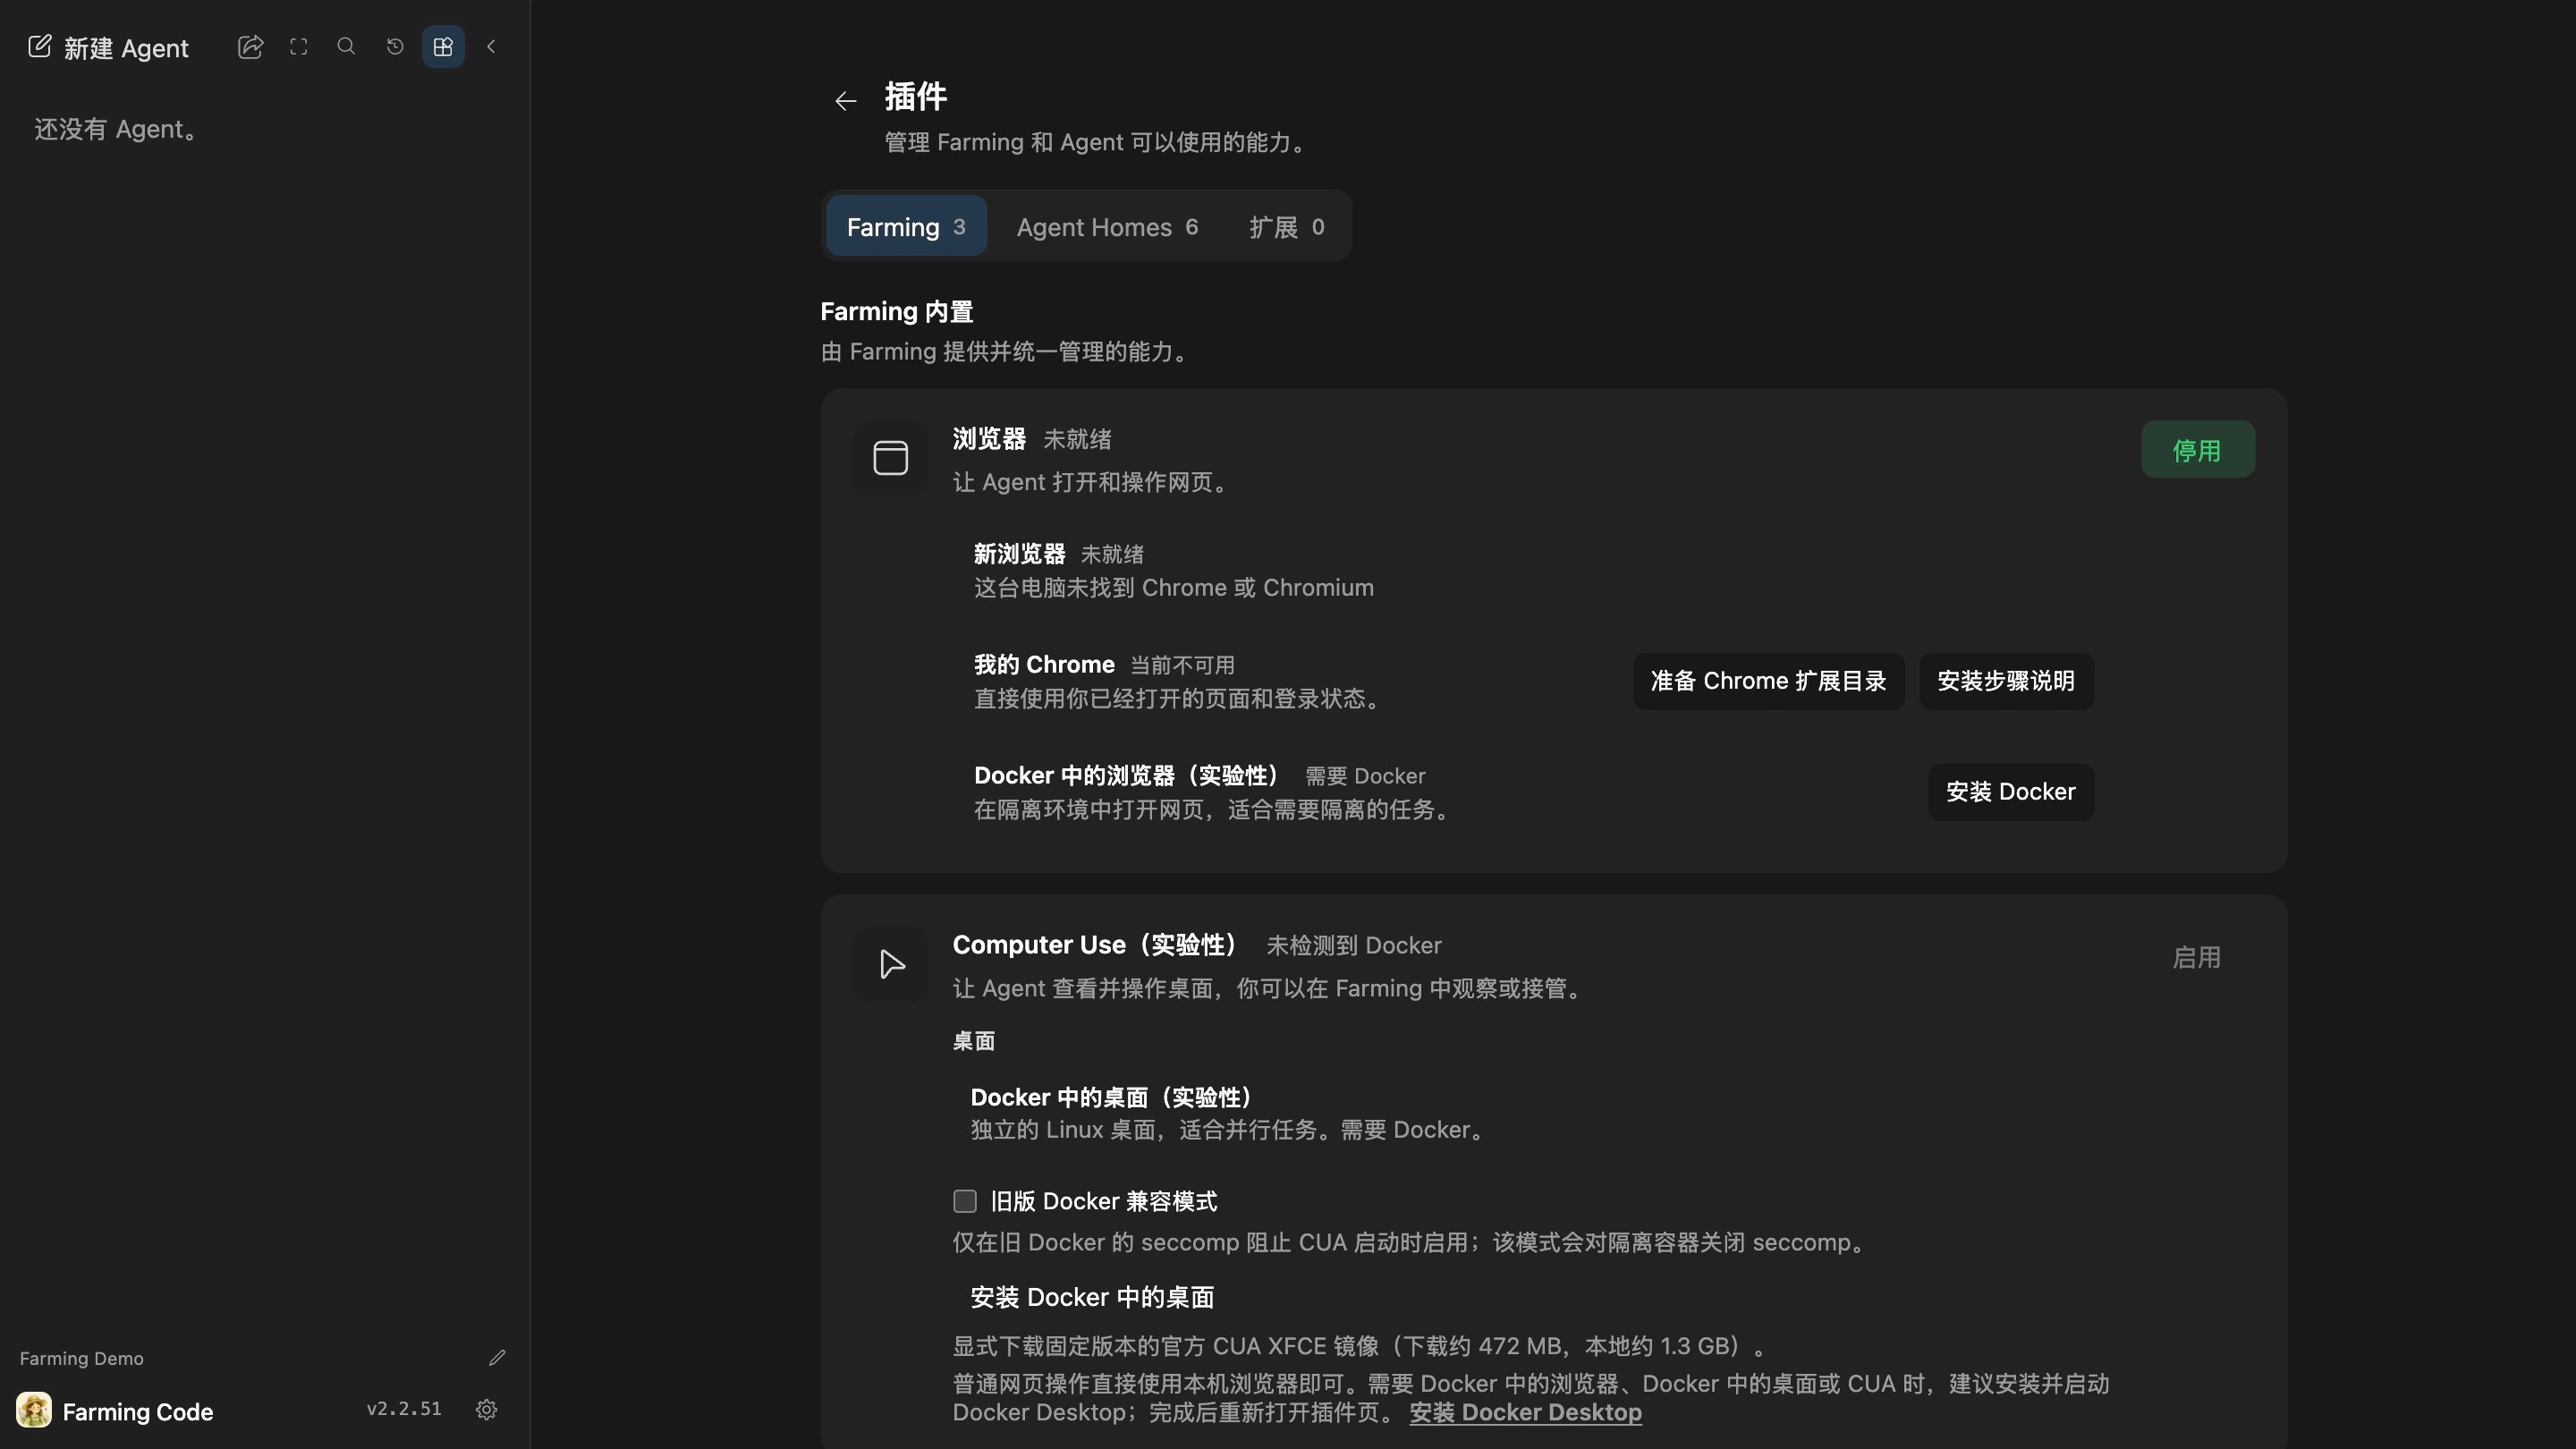Click the 当前不可用 status label
The image size is (2576, 1449).
[1182, 666]
